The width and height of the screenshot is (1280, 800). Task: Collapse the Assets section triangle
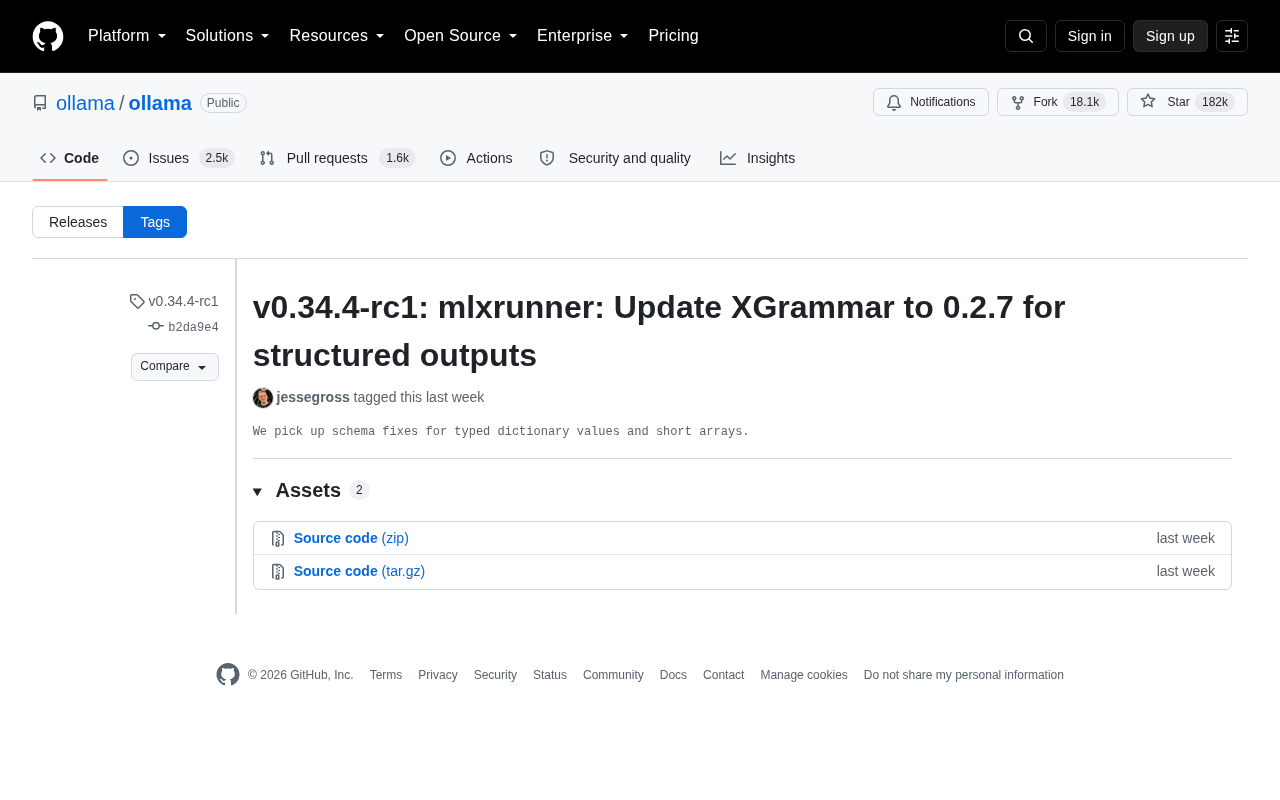coord(257,492)
